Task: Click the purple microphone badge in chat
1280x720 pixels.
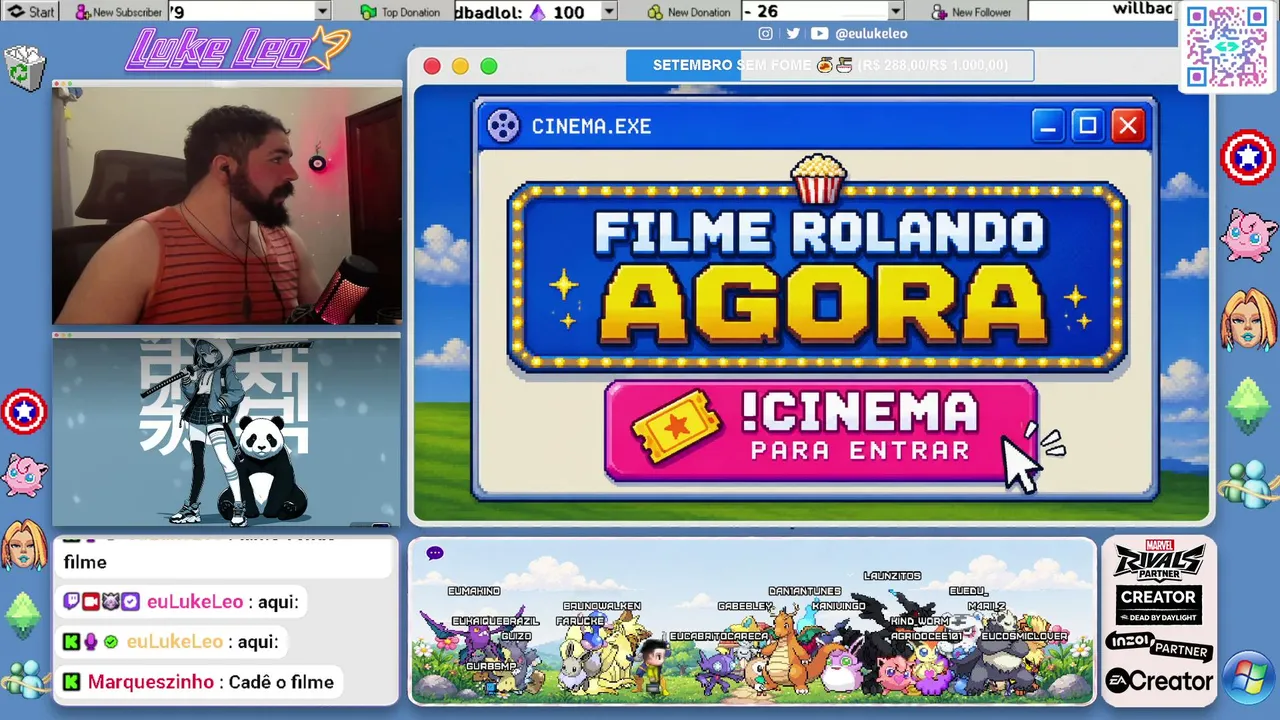Action: [x=90, y=642]
